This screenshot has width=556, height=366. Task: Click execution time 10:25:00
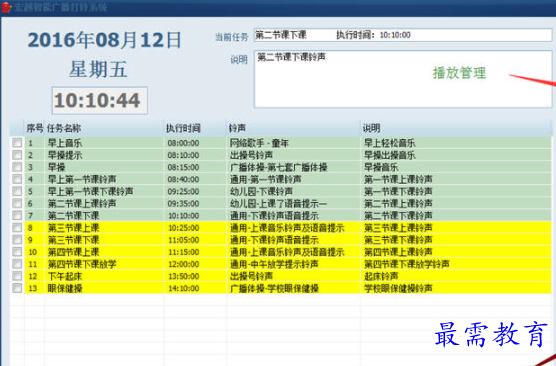click(183, 228)
